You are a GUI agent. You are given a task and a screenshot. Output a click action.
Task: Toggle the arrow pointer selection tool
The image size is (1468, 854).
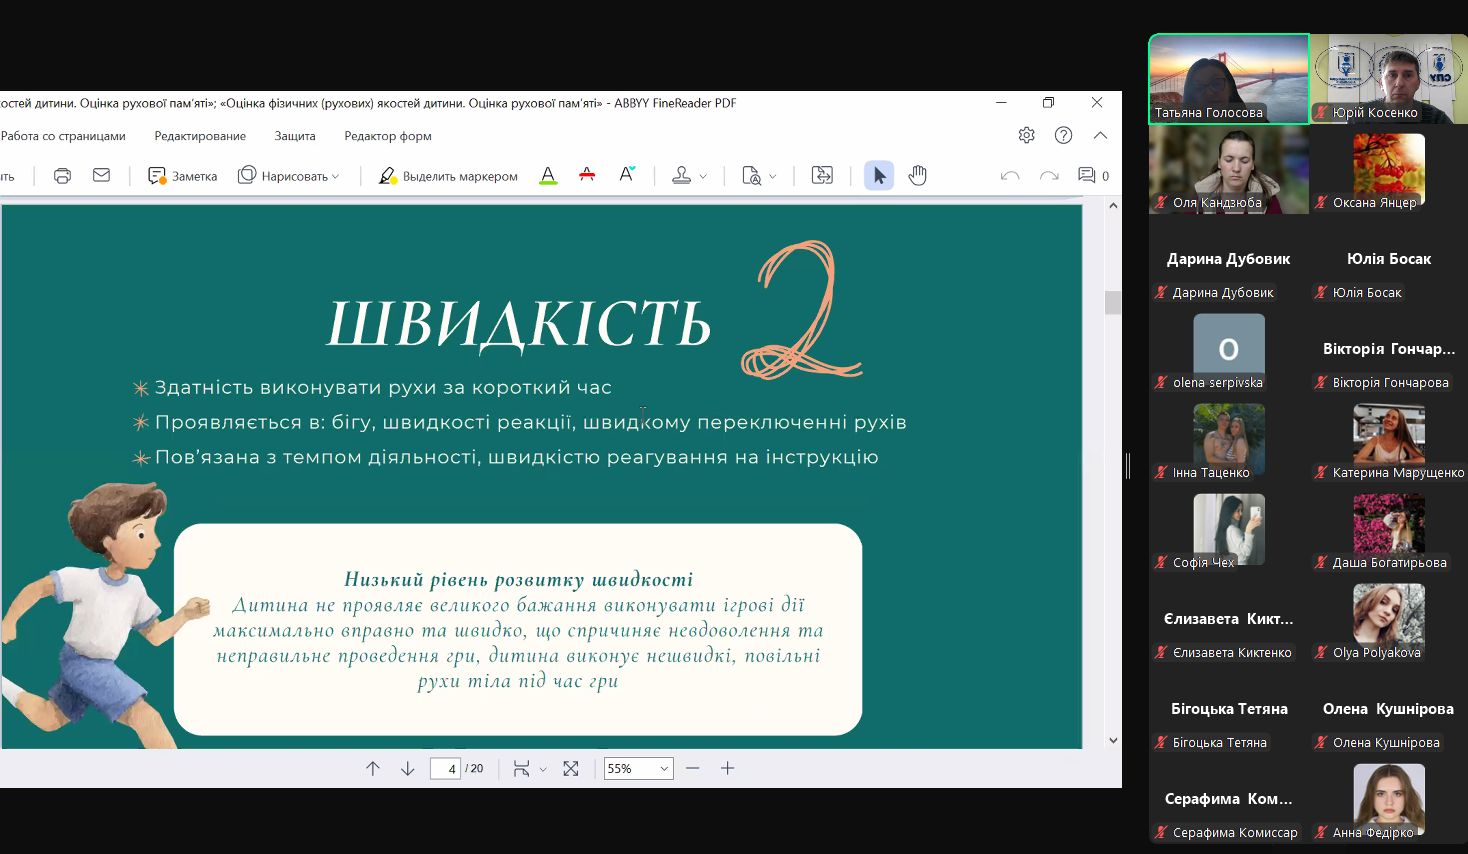pos(879,176)
